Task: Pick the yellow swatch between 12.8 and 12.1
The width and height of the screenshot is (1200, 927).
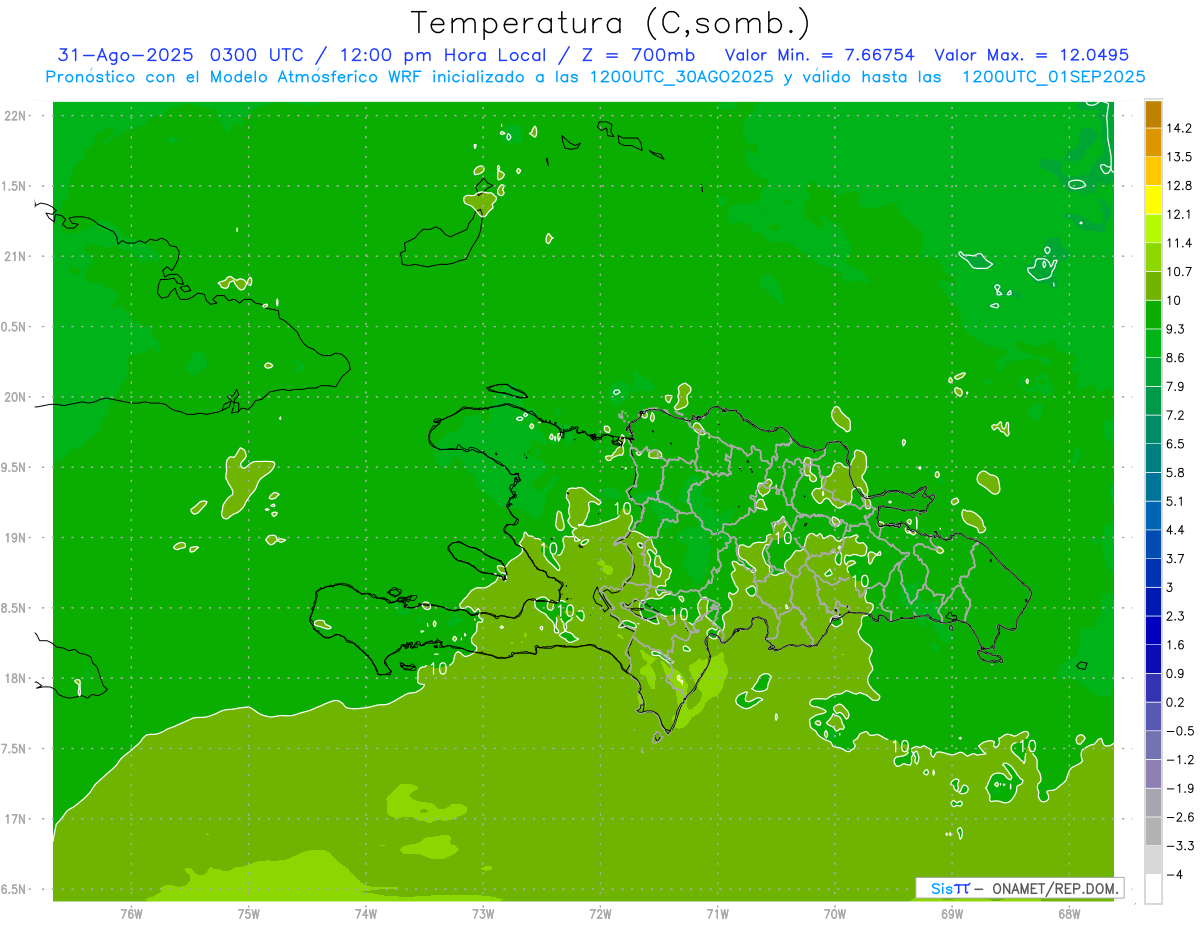Action: [x=1154, y=200]
